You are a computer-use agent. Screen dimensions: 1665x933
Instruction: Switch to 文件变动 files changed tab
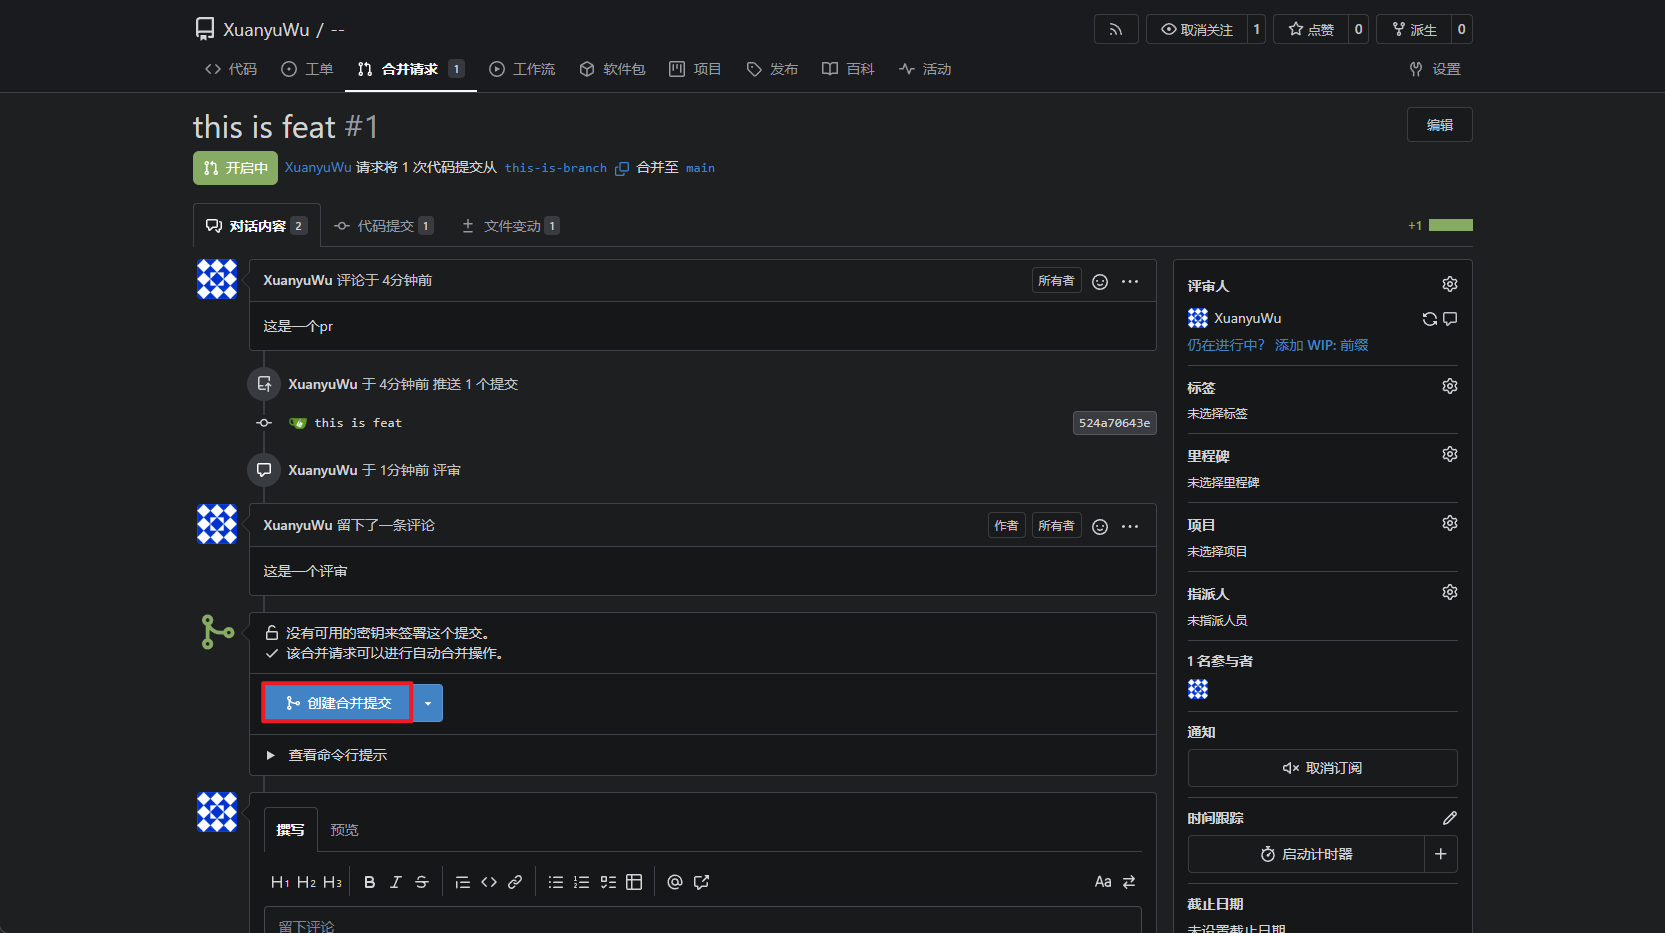tap(510, 226)
